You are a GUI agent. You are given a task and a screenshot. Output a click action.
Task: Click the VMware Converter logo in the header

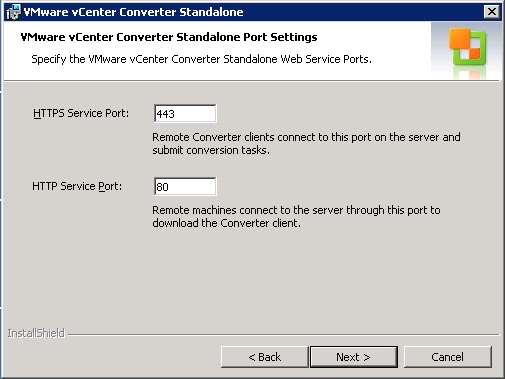pos(467,47)
